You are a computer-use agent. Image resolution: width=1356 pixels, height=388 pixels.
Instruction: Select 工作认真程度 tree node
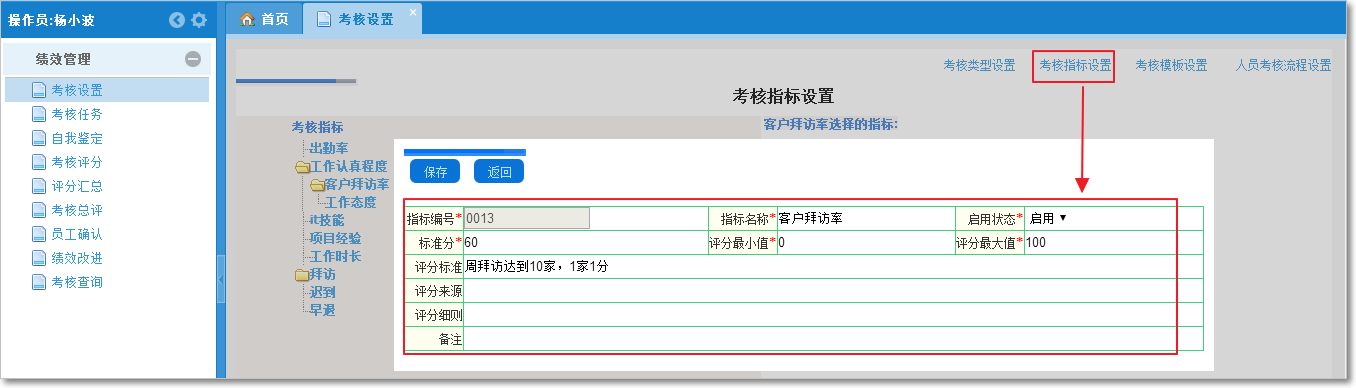point(348,166)
